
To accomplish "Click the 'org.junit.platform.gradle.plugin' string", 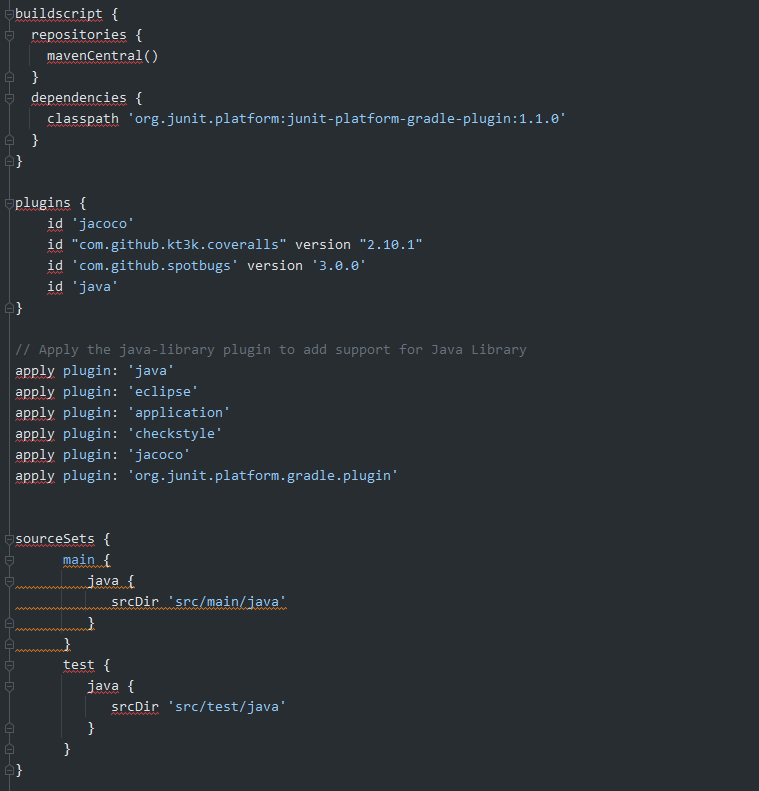I will tap(262, 475).
